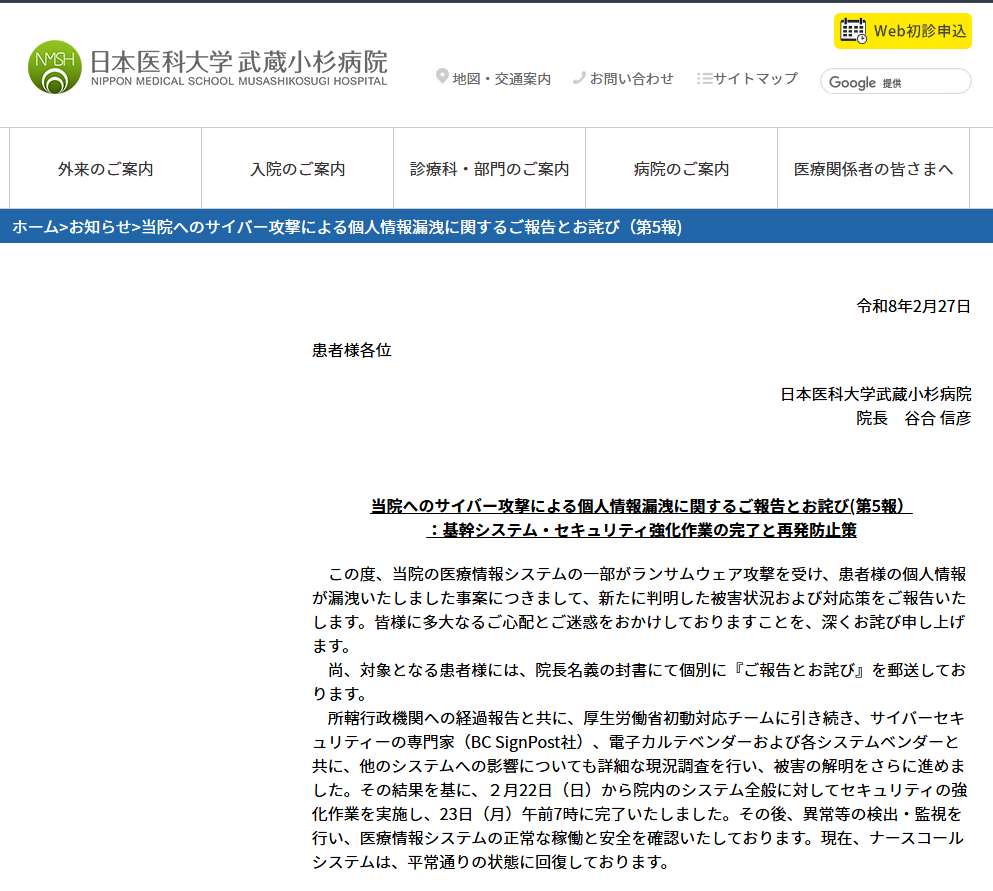Open the 地図・交通案内 link
This screenshot has width=993, height=891.
pyautogui.click(x=501, y=79)
